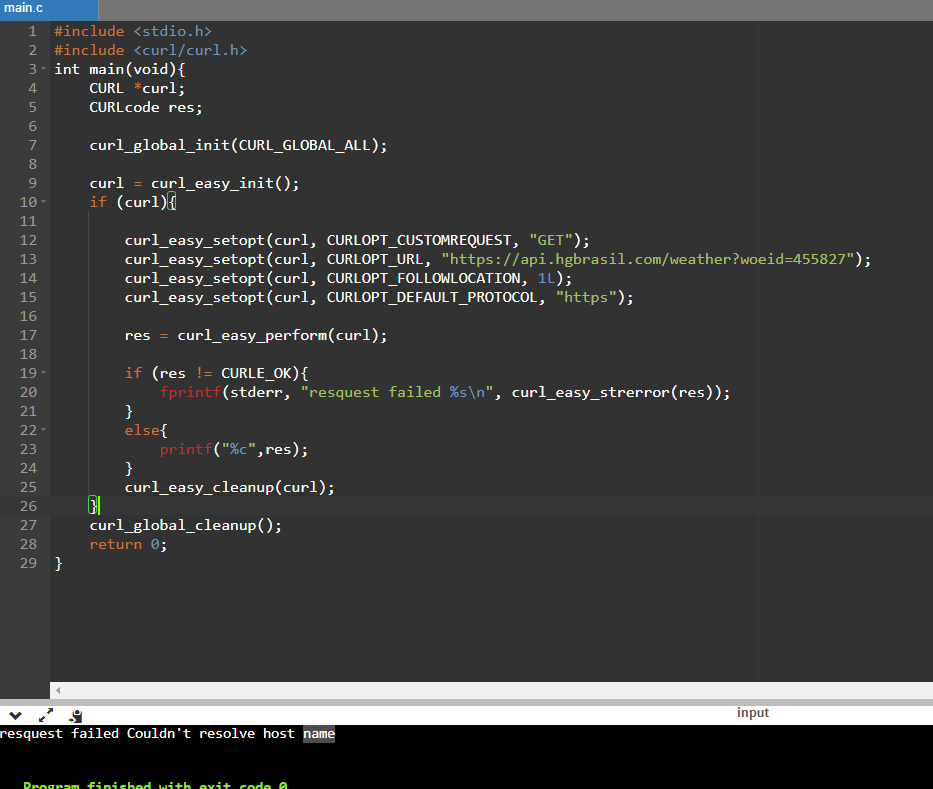Viewport: 933px width, 789px height.
Task: Collapse the if (curl) block at line 10
Action: pyautogui.click(x=43, y=202)
